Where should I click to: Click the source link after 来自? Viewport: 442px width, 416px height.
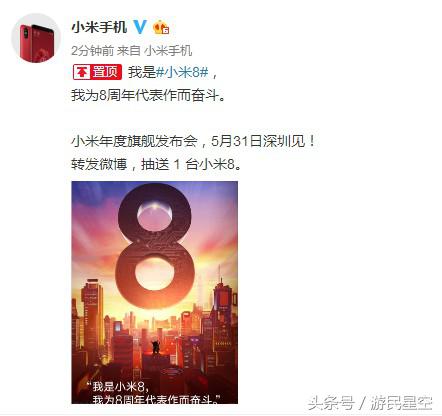point(168,51)
